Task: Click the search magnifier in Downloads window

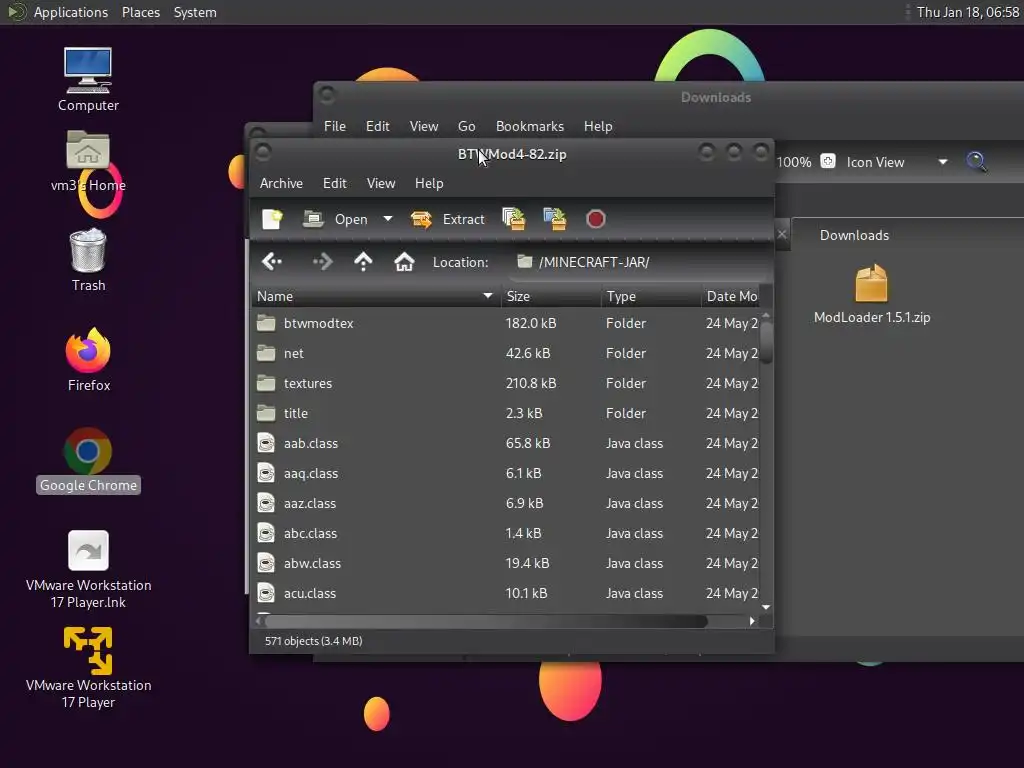Action: tap(976, 161)
